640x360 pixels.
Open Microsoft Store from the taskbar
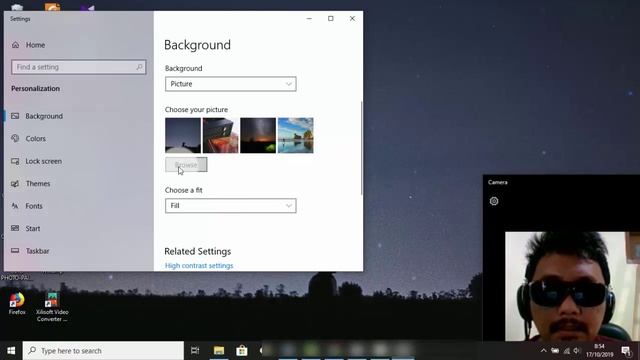[x=242, y=351]
